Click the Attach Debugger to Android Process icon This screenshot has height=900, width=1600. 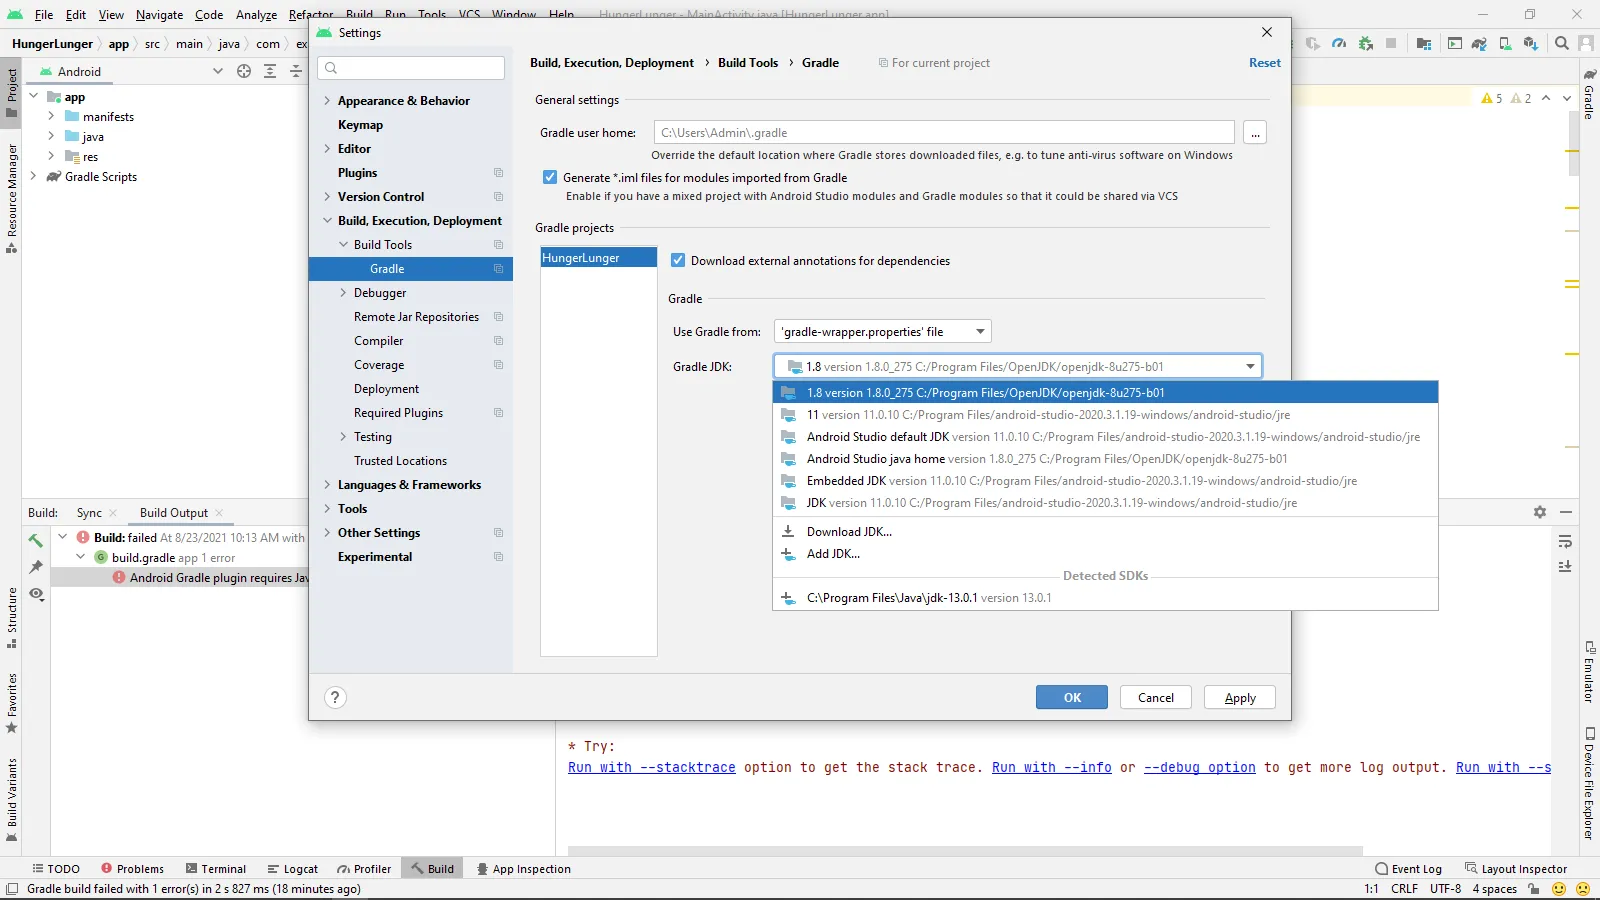tap(1365, 44)
